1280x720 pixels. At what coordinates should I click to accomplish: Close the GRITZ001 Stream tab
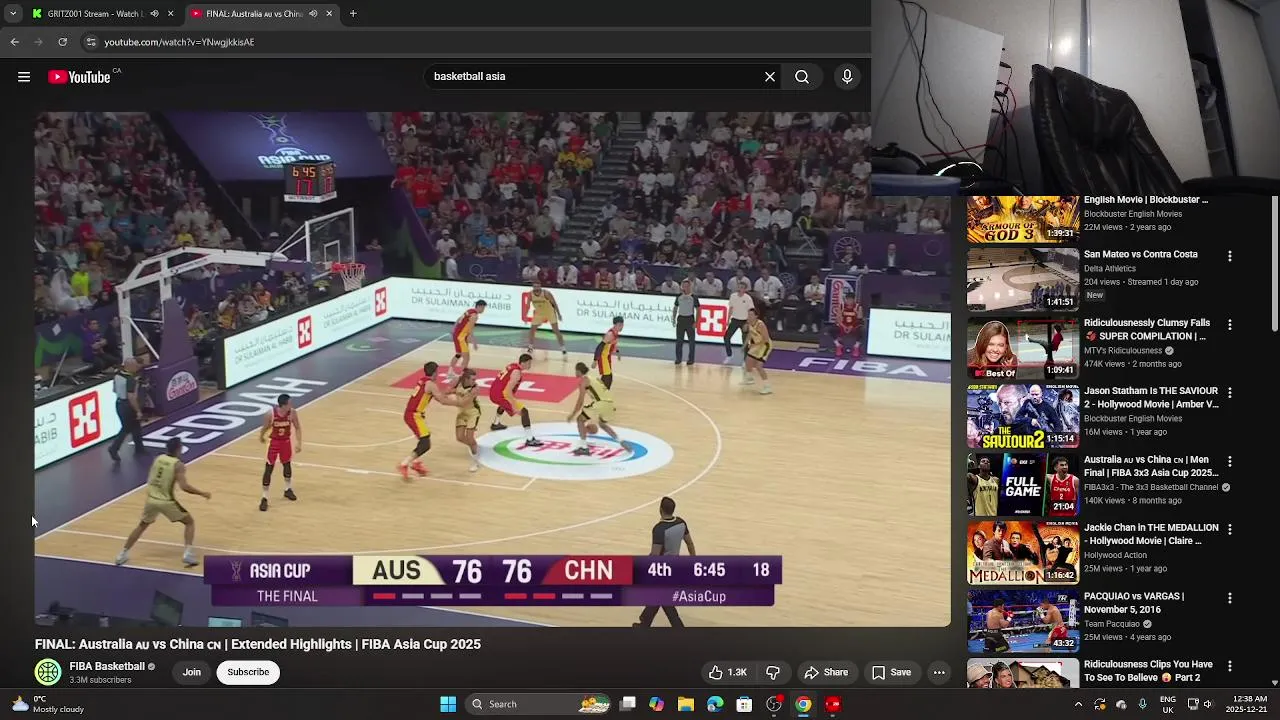170,14
